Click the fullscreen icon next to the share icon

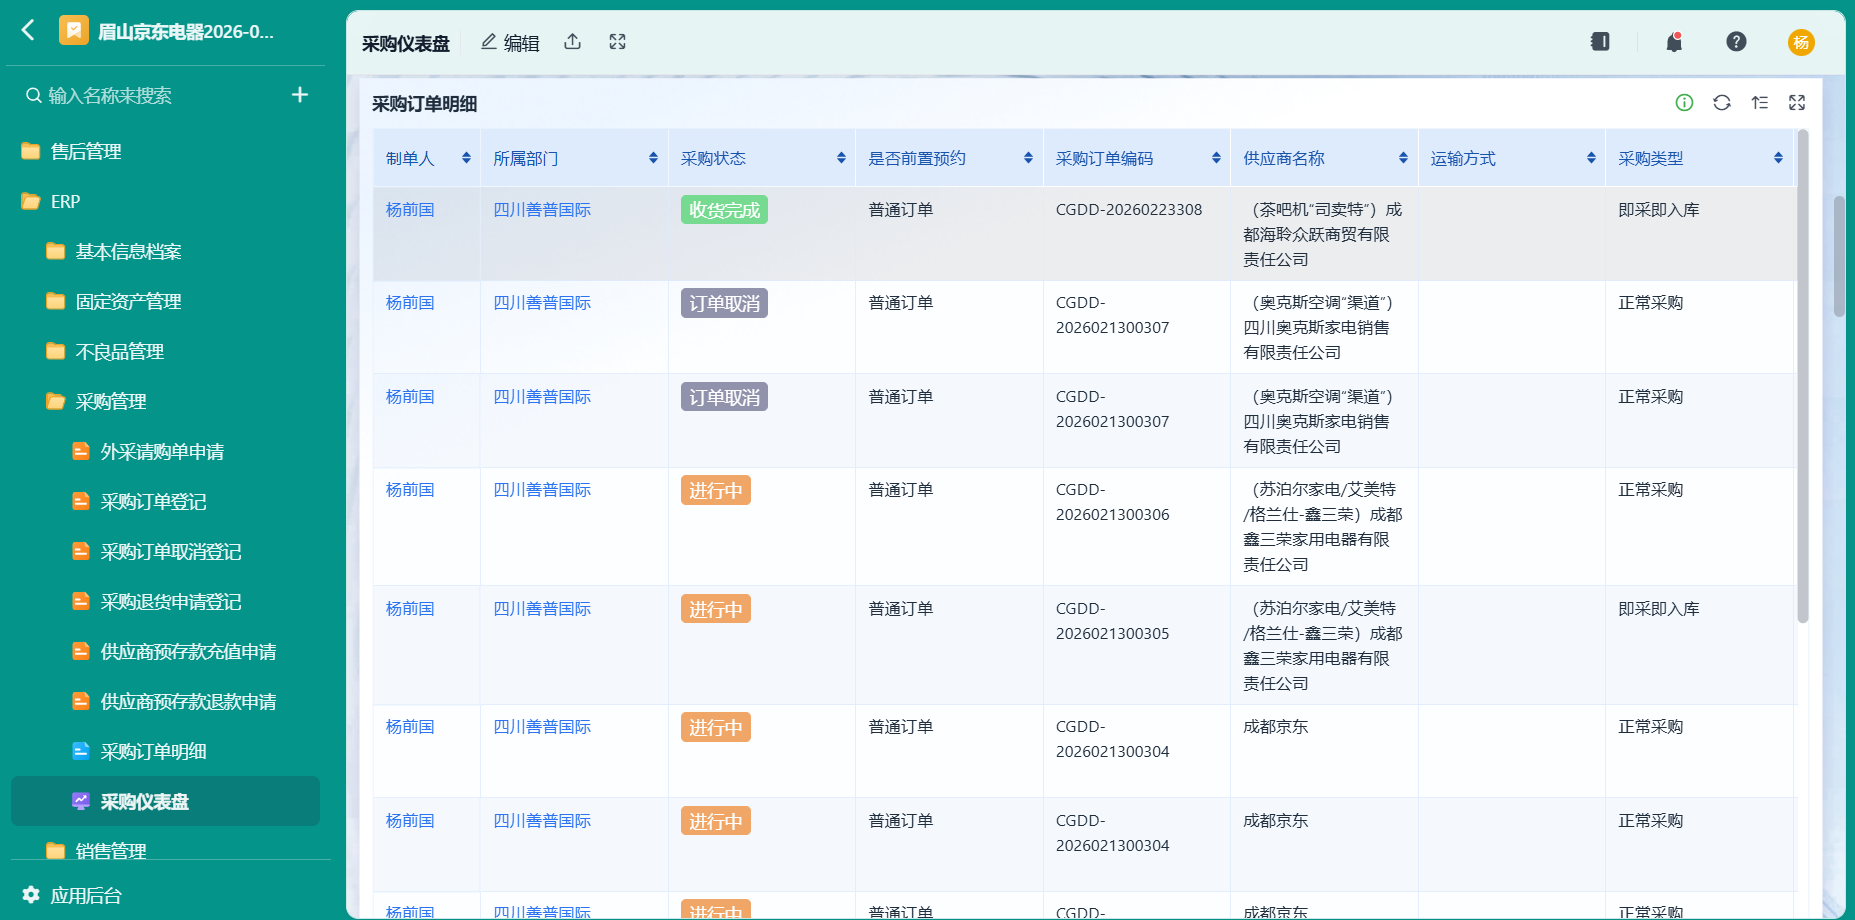point(617,42)
